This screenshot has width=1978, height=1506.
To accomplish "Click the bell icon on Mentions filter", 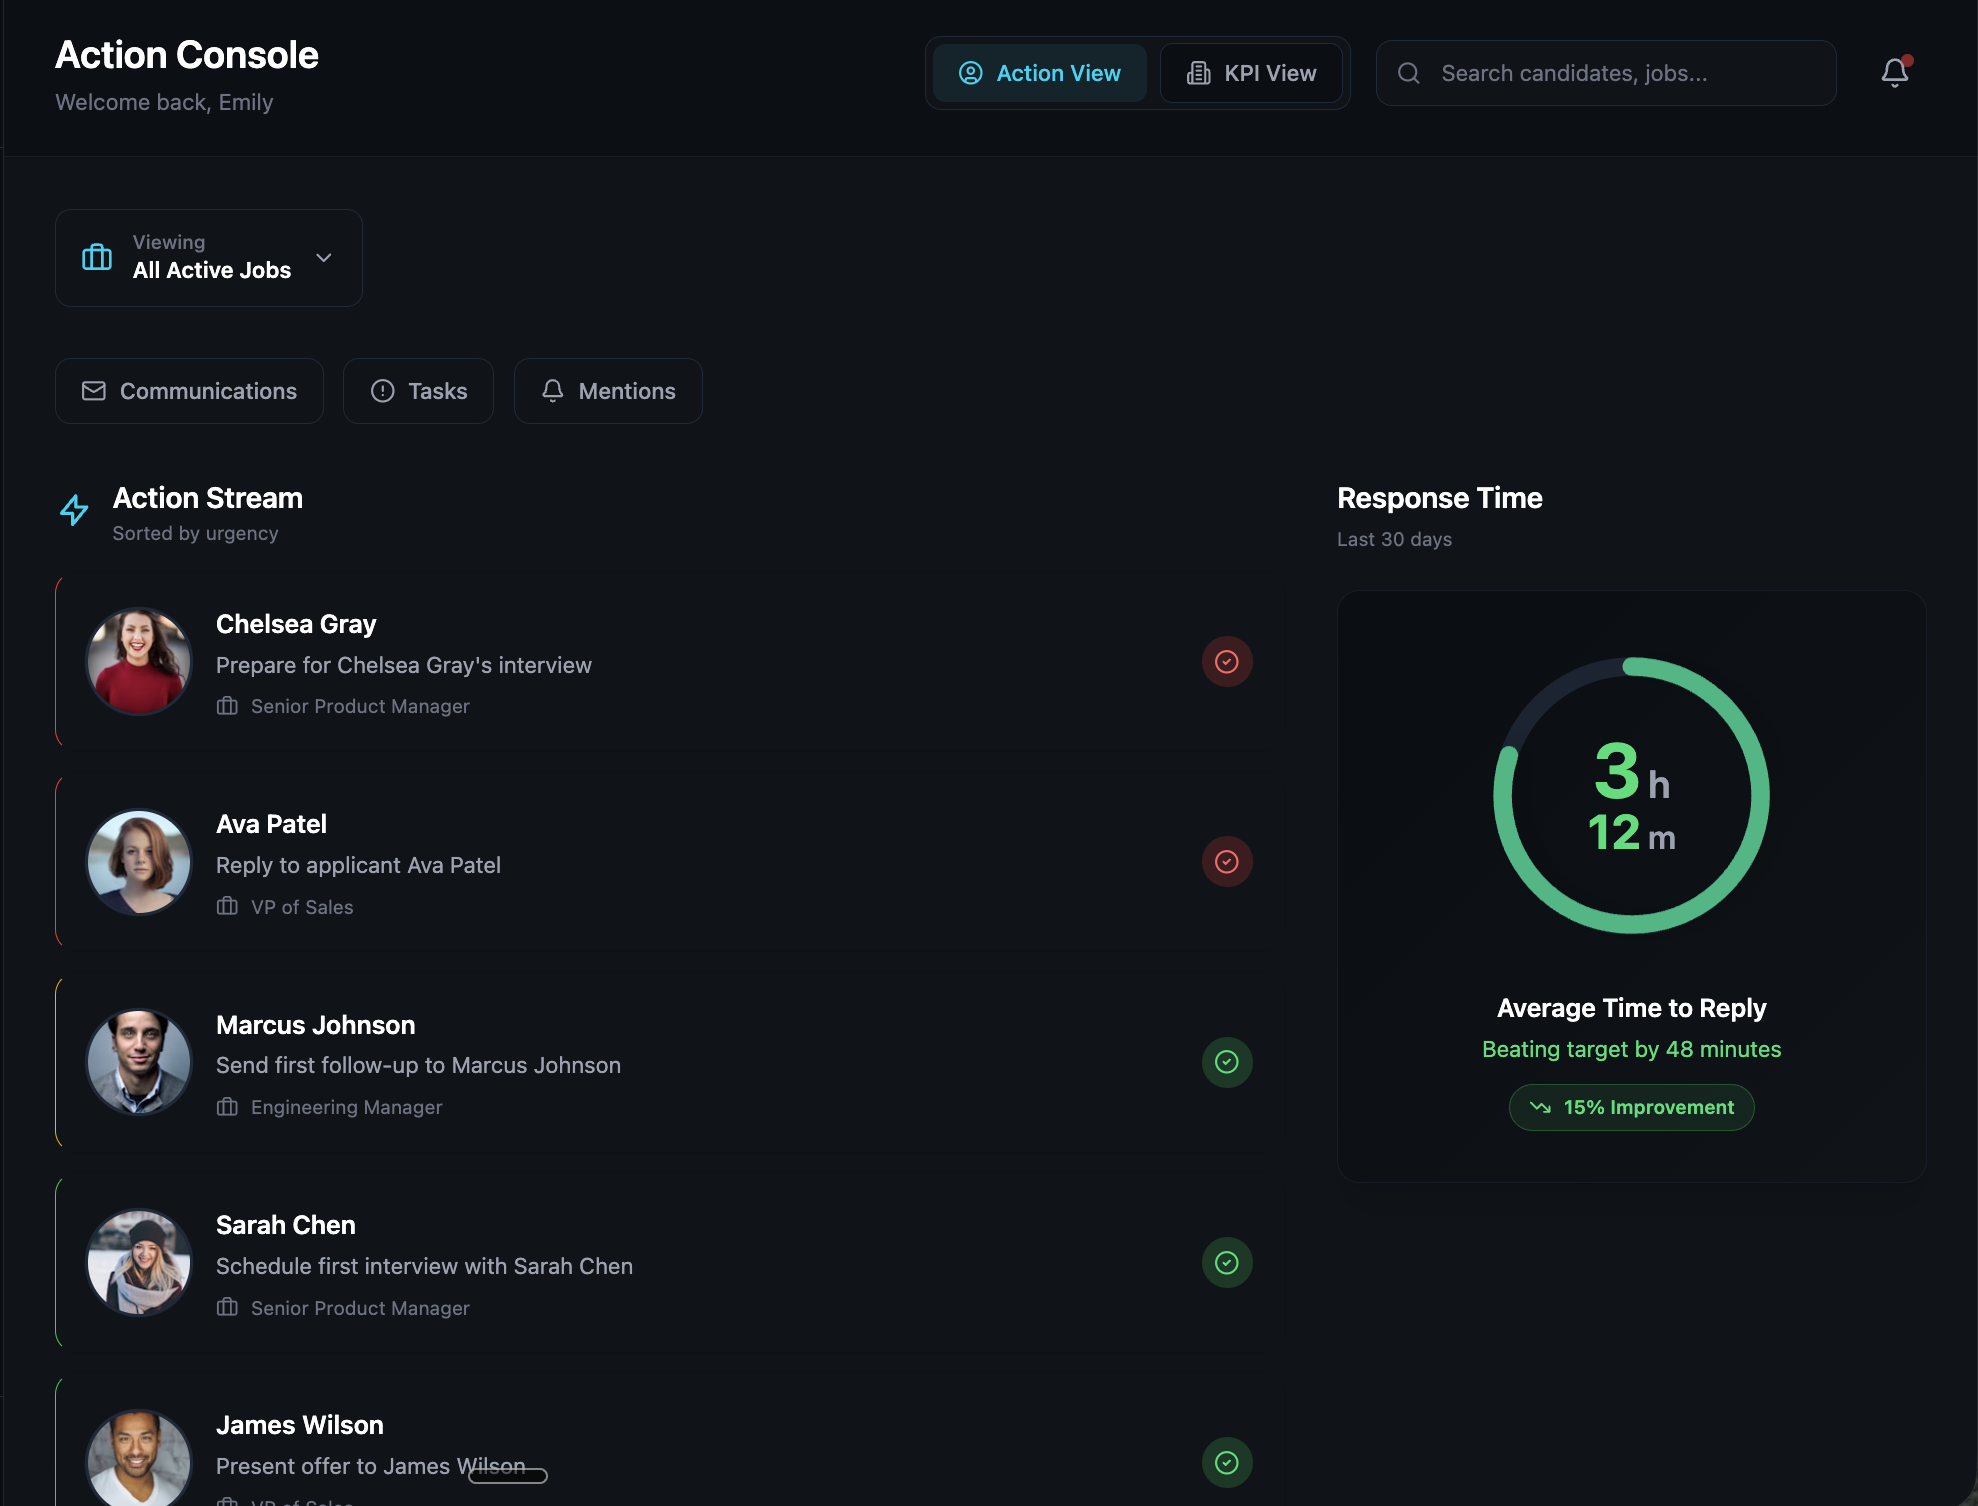I will (552, 391).
